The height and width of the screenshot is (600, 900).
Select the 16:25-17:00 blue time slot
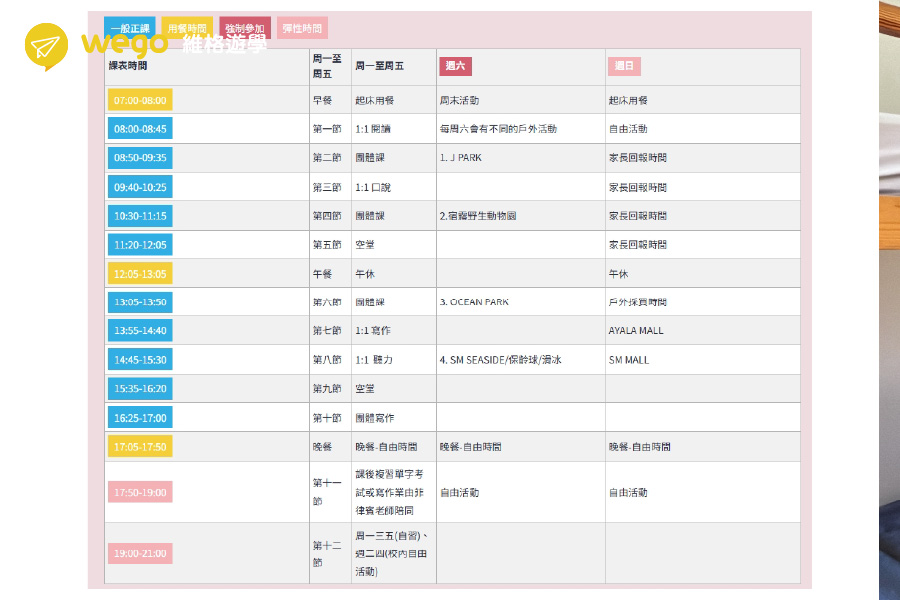[140, 417]
